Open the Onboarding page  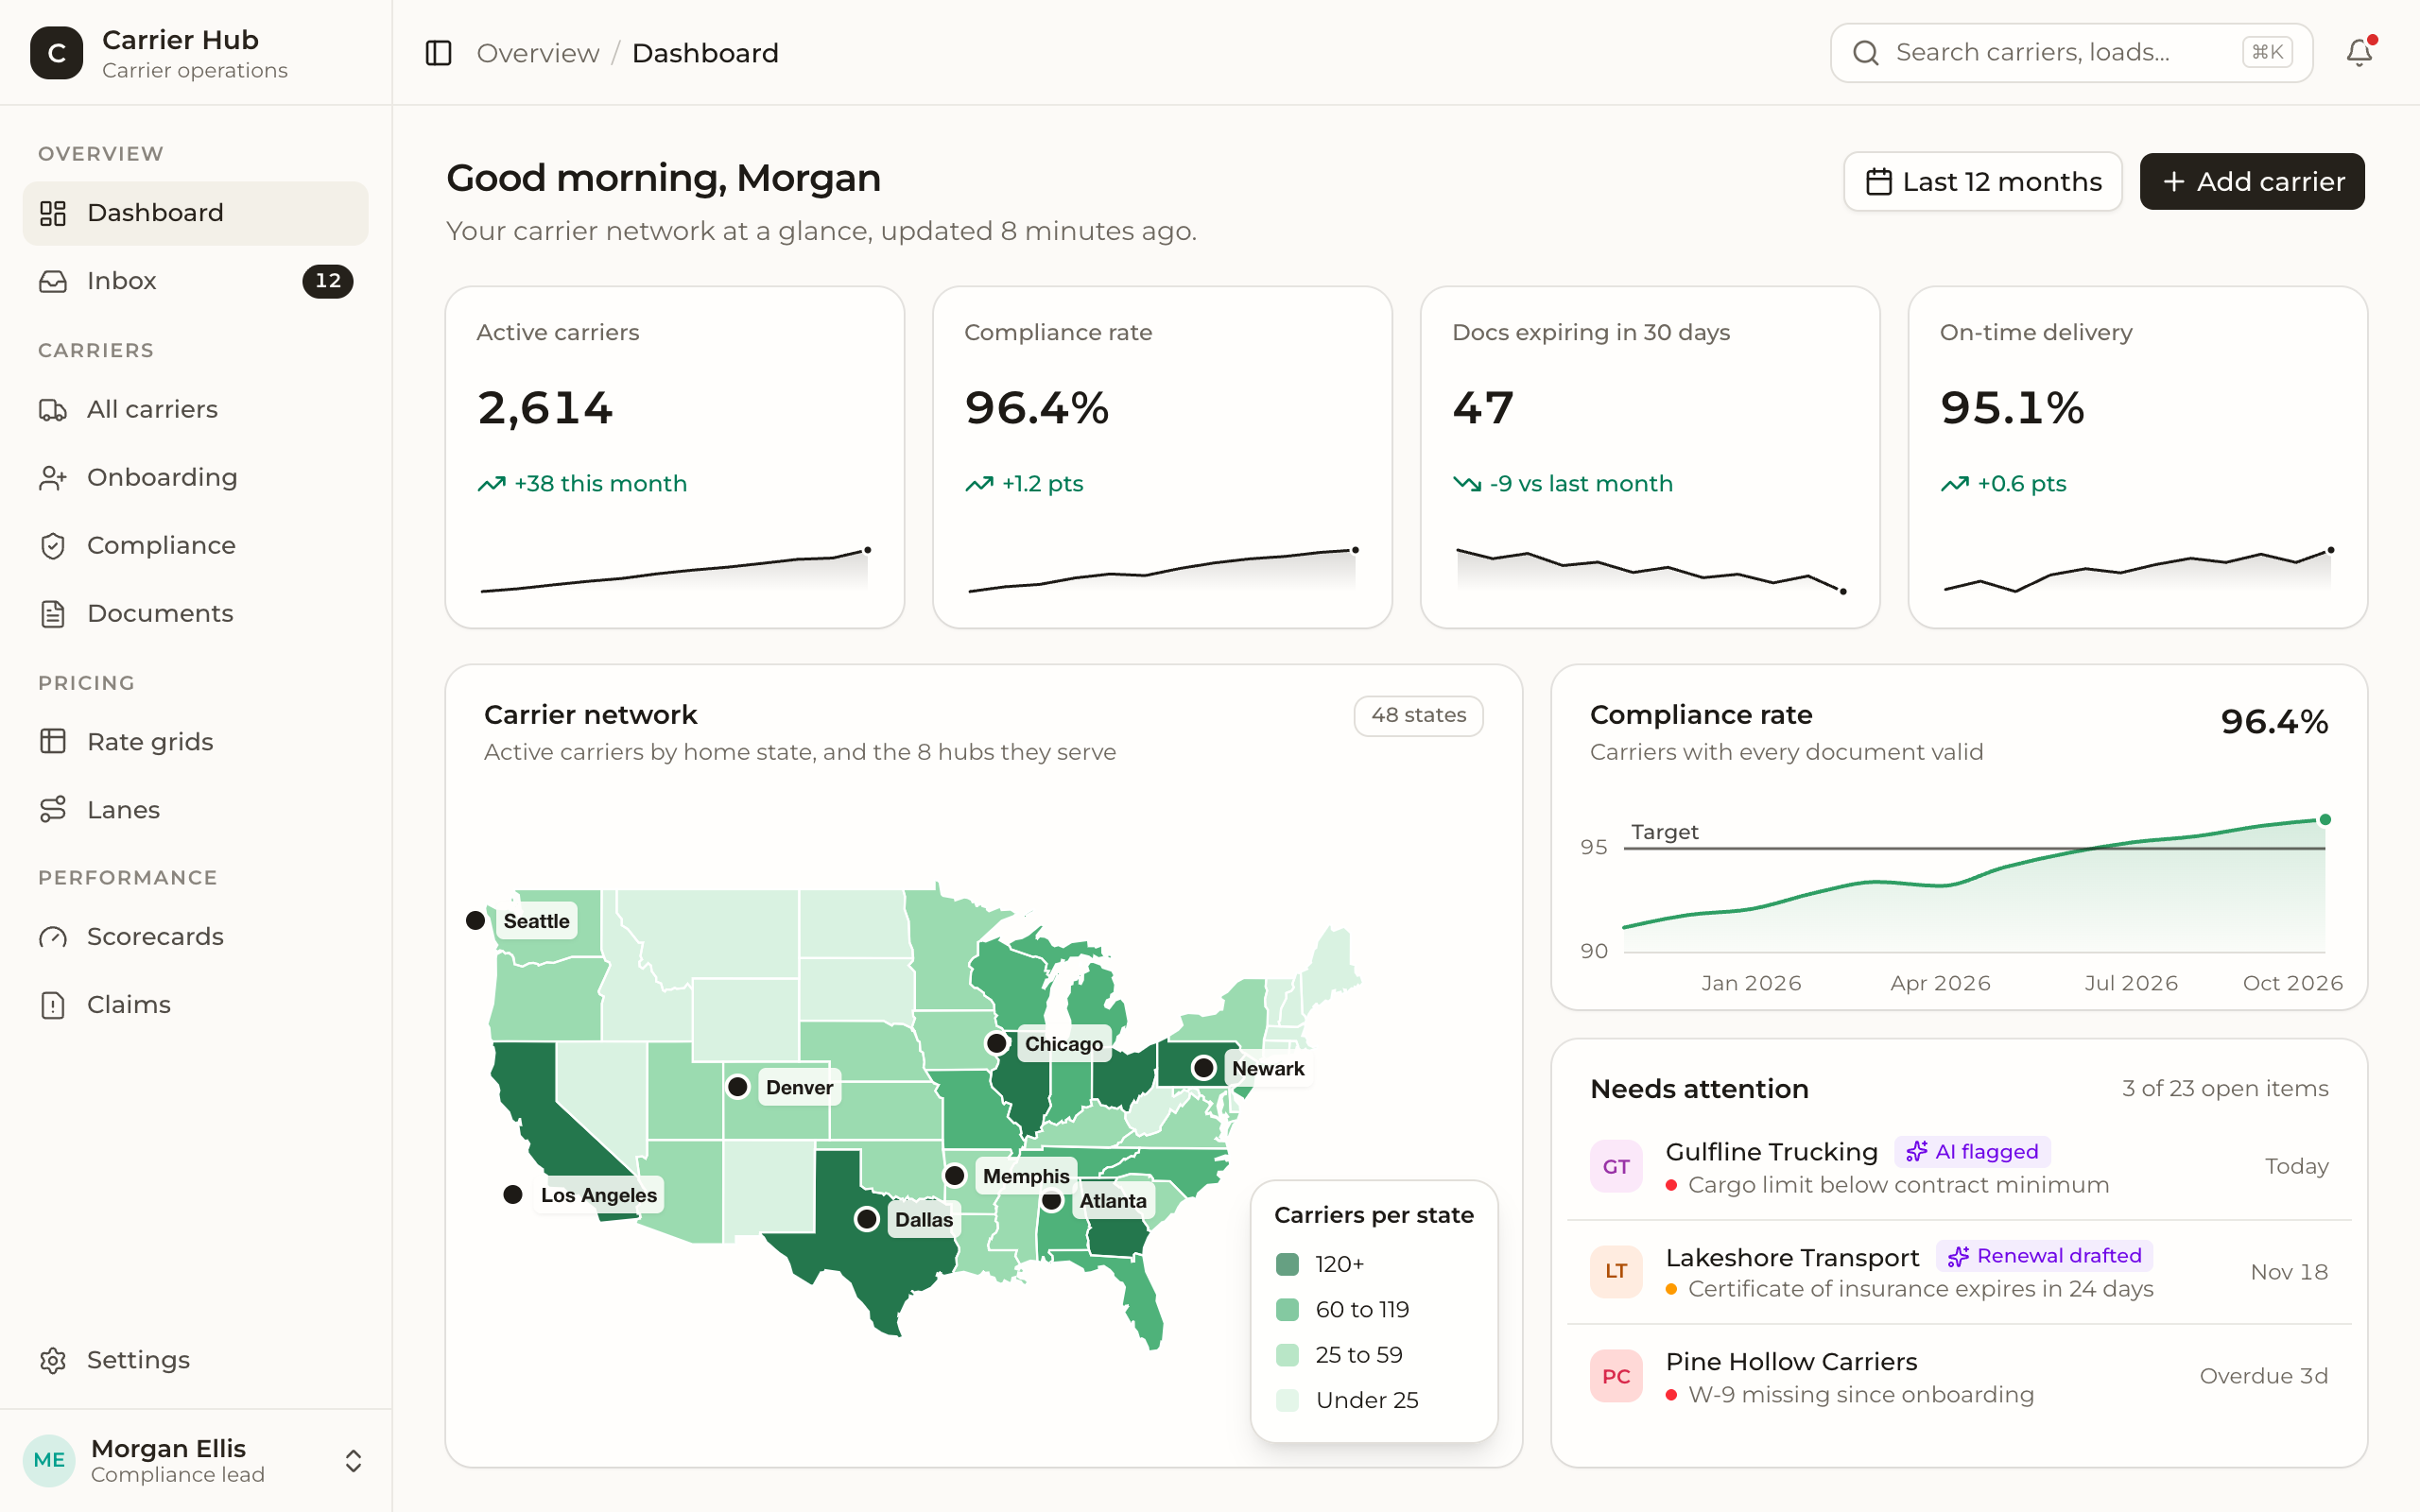[x=195, y=477]
